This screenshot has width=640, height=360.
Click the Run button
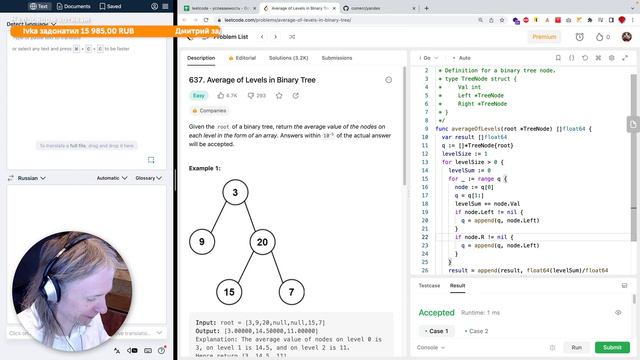(576, 347)
